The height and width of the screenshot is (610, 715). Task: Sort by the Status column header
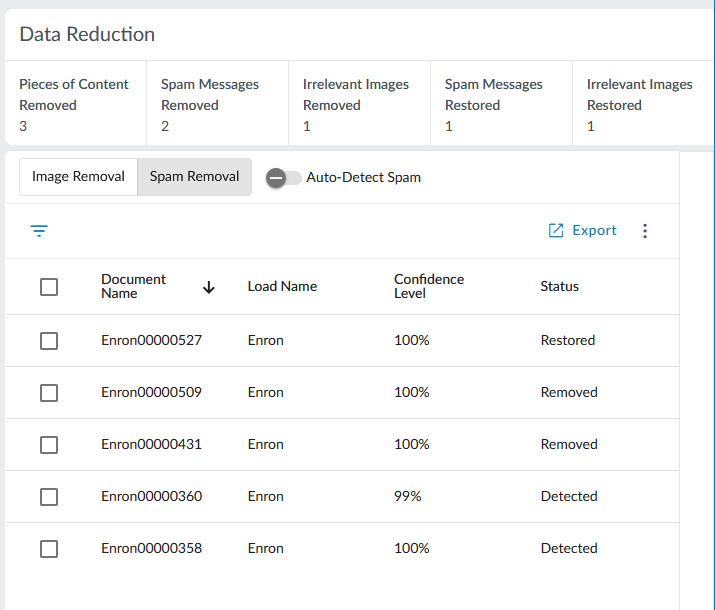coord(559,287)
